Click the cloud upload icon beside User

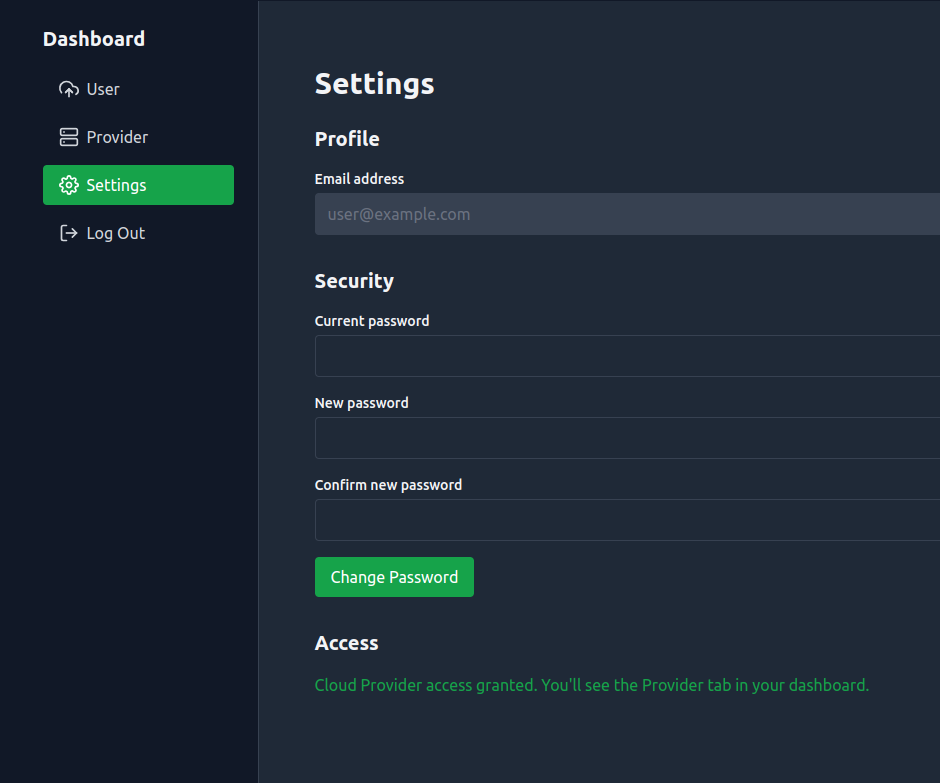69,89
